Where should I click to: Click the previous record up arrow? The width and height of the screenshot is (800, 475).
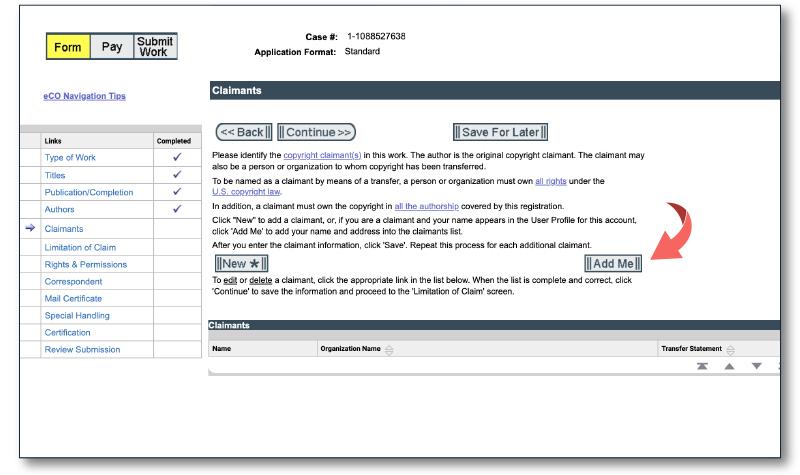coord(729,366)
